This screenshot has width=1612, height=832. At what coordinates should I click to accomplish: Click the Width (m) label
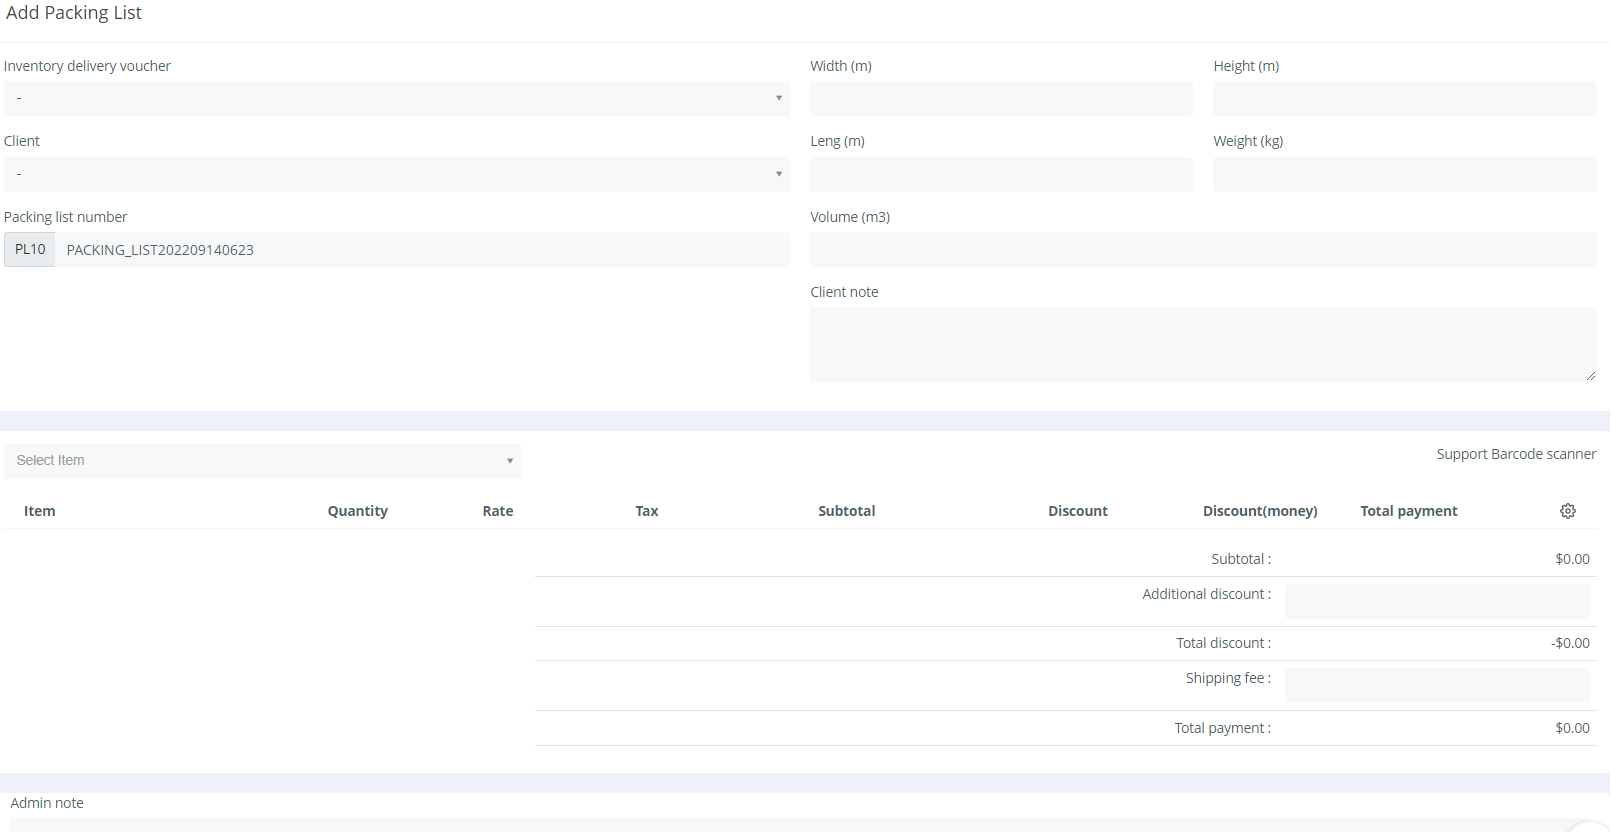point(841,66)
